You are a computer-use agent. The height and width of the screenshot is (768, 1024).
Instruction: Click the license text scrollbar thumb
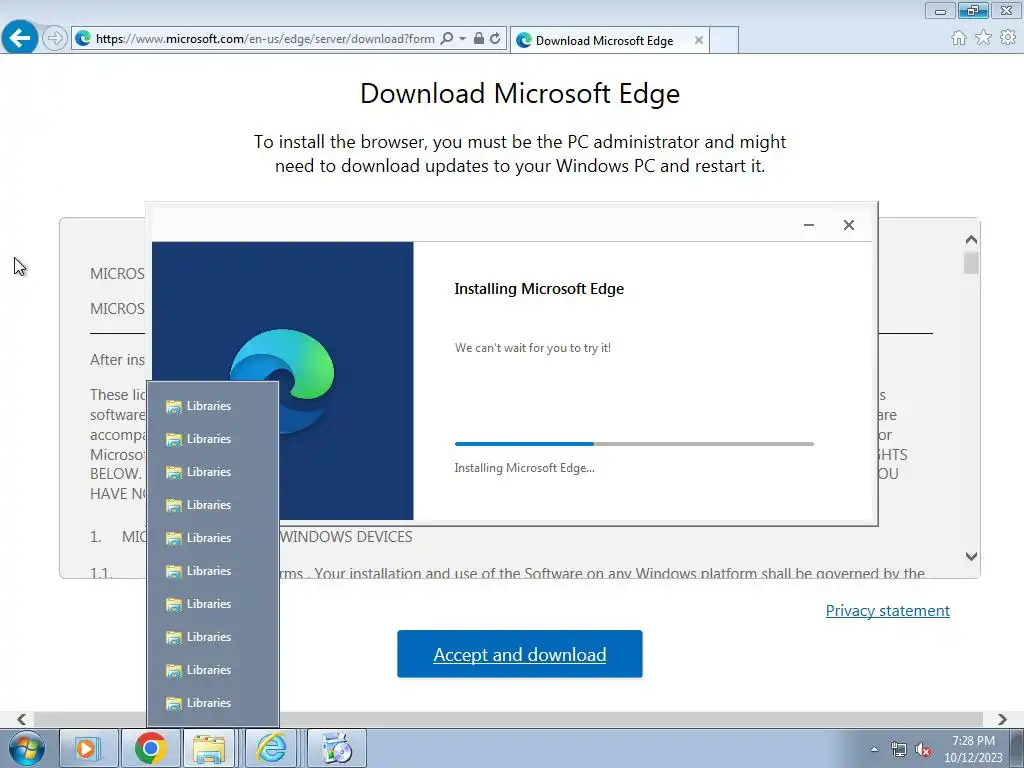point(971,263)
